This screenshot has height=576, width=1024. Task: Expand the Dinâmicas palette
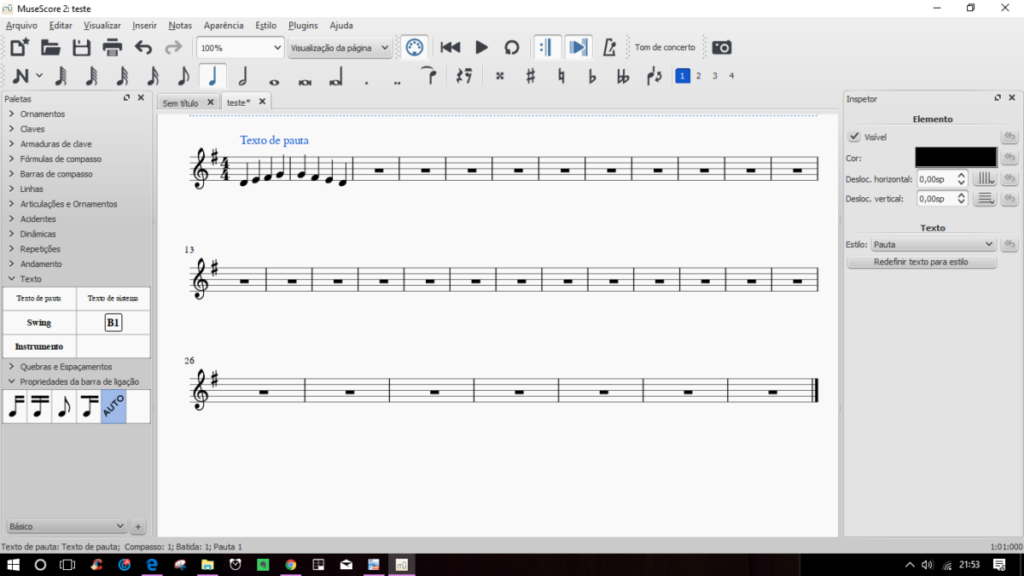click(x=38, y=234)
